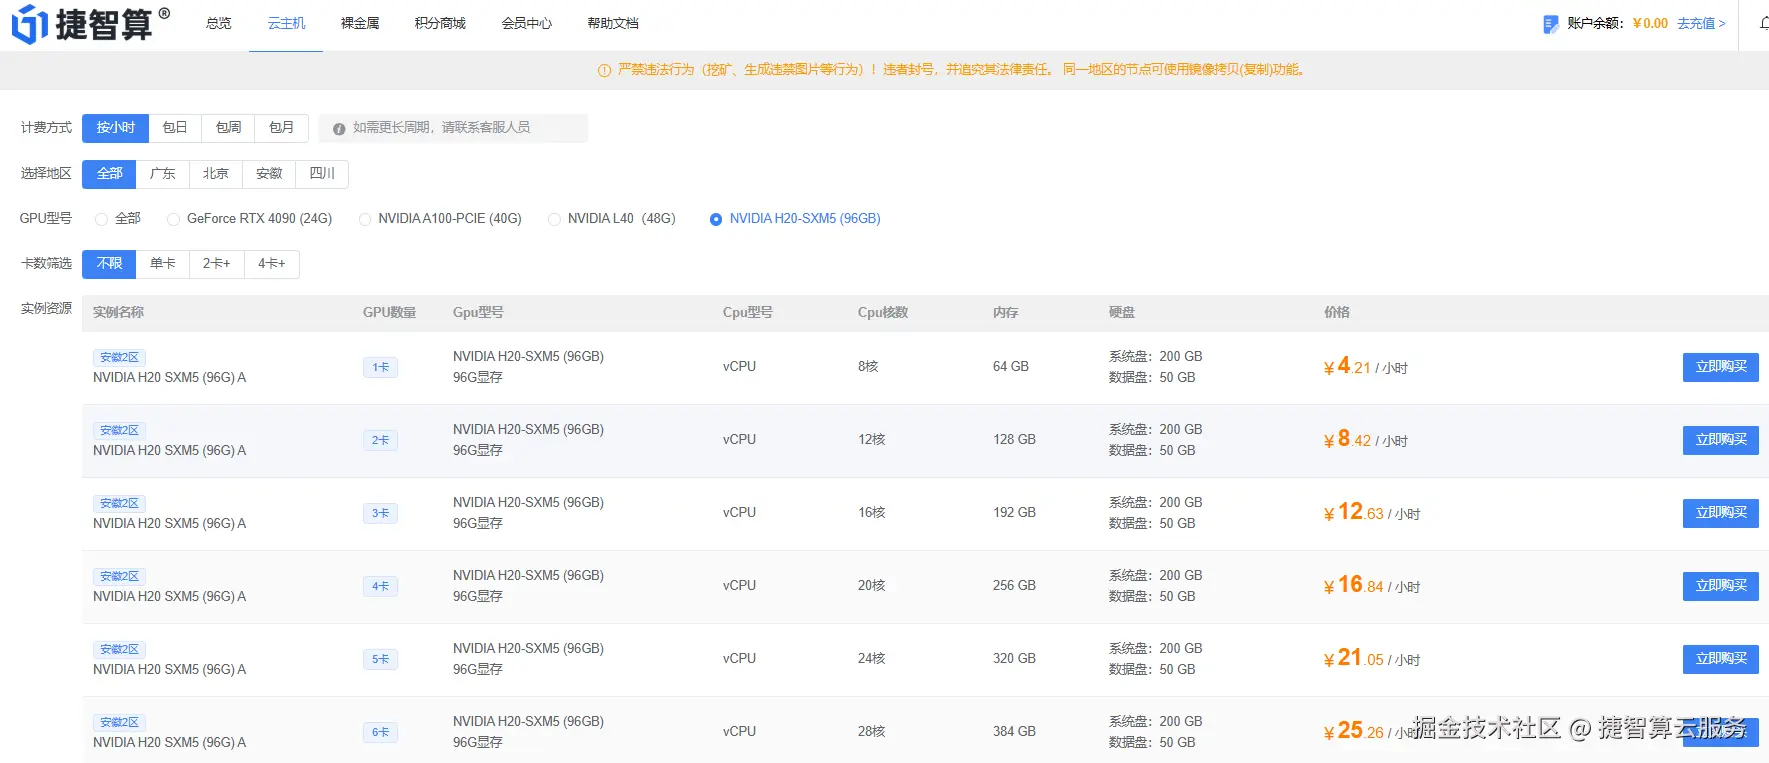Click the 384 GB memory value
Image resolution: width=1769 pixels, height=763 pixels.
[x=1014, y=732]
